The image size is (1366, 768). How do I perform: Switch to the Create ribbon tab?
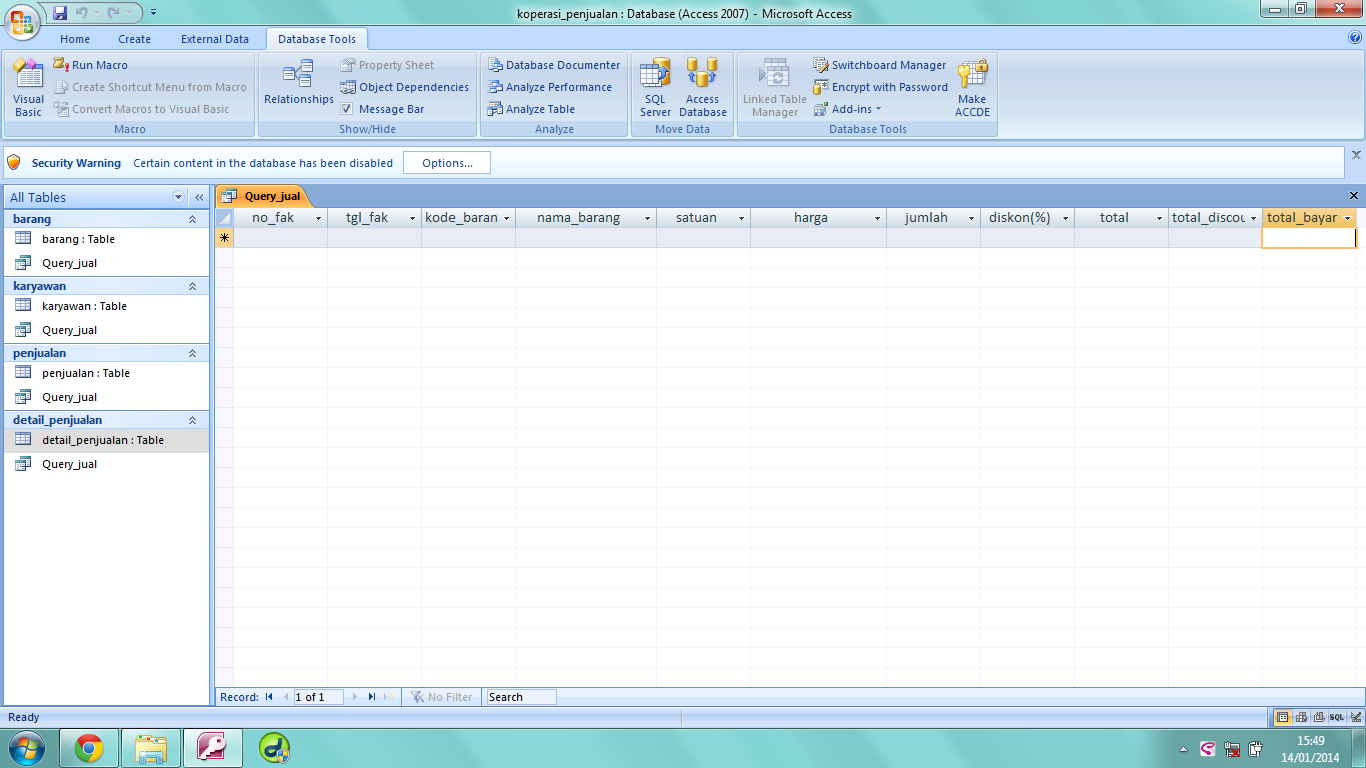[x=134, y=39]
